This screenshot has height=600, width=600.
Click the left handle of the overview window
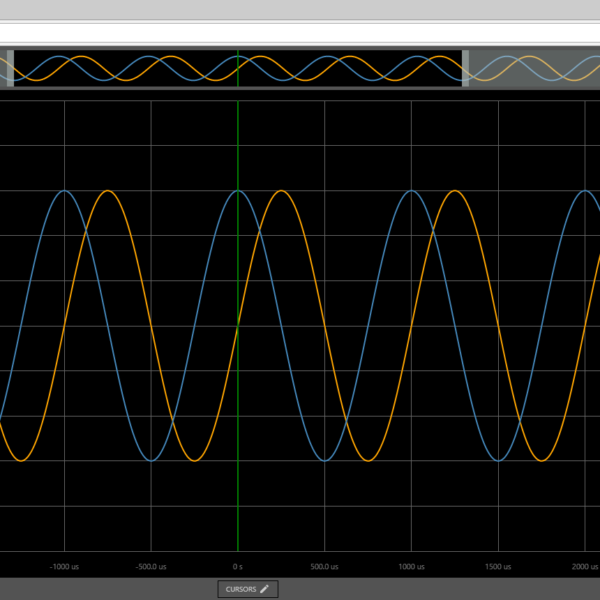pos(10,68)
